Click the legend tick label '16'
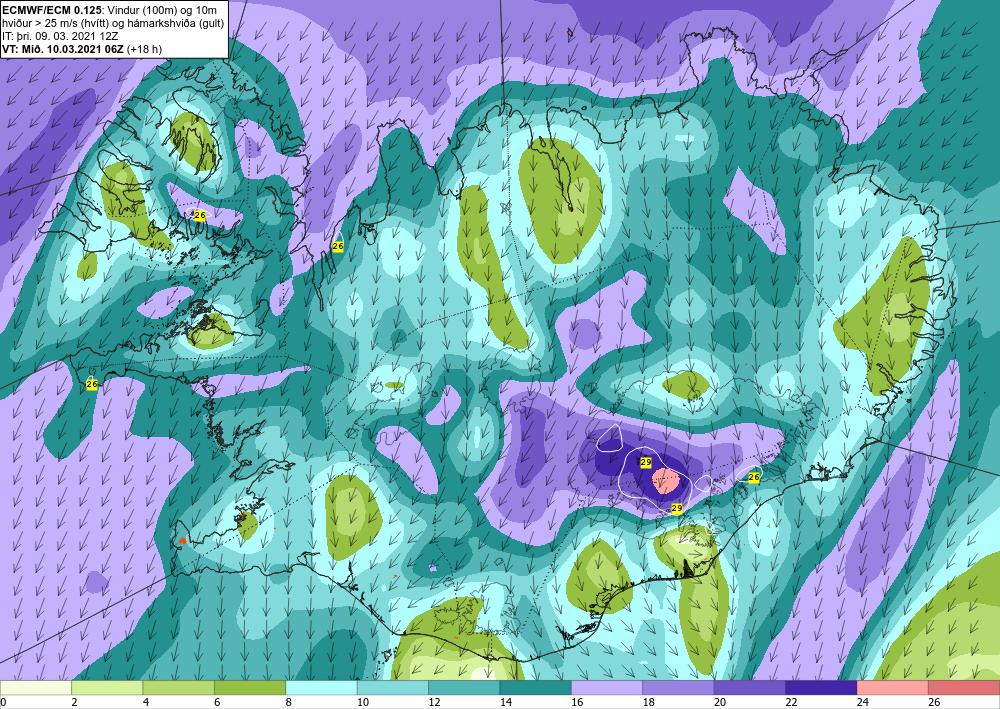This screenshot has height=709, width=1000. coord(577,702)
